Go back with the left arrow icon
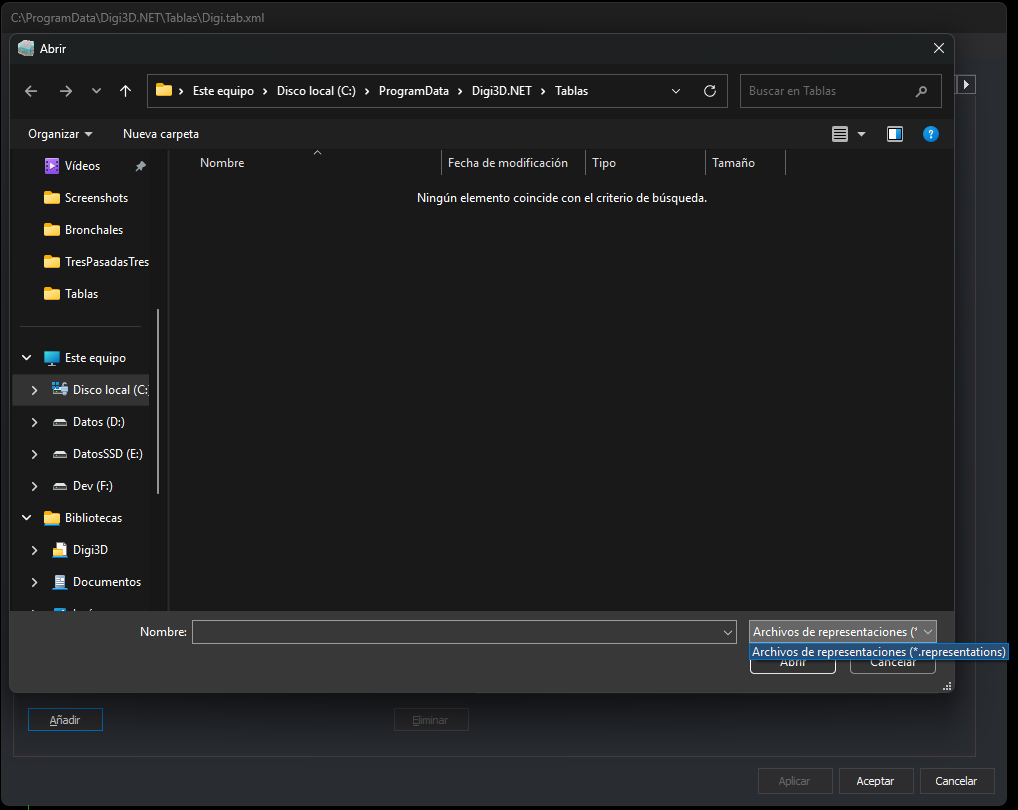This screenshot has width=1018, height=810. click(31, 91)
